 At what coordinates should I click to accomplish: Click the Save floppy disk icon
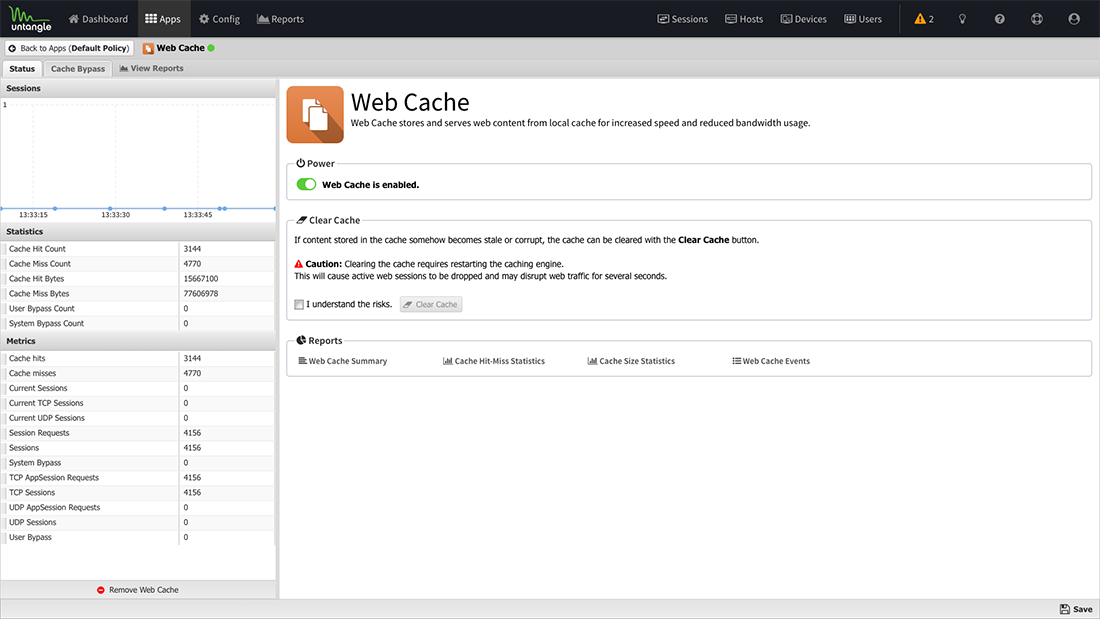click(x=1065, y=609)
